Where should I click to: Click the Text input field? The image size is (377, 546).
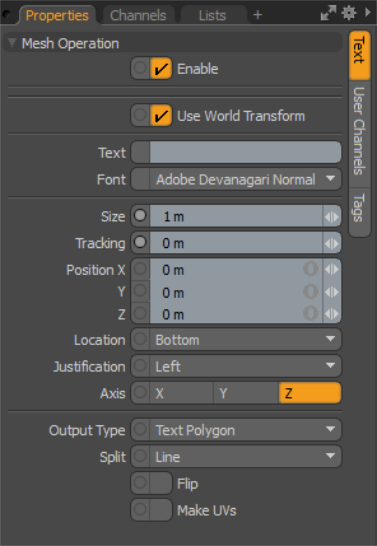[245, 152]
